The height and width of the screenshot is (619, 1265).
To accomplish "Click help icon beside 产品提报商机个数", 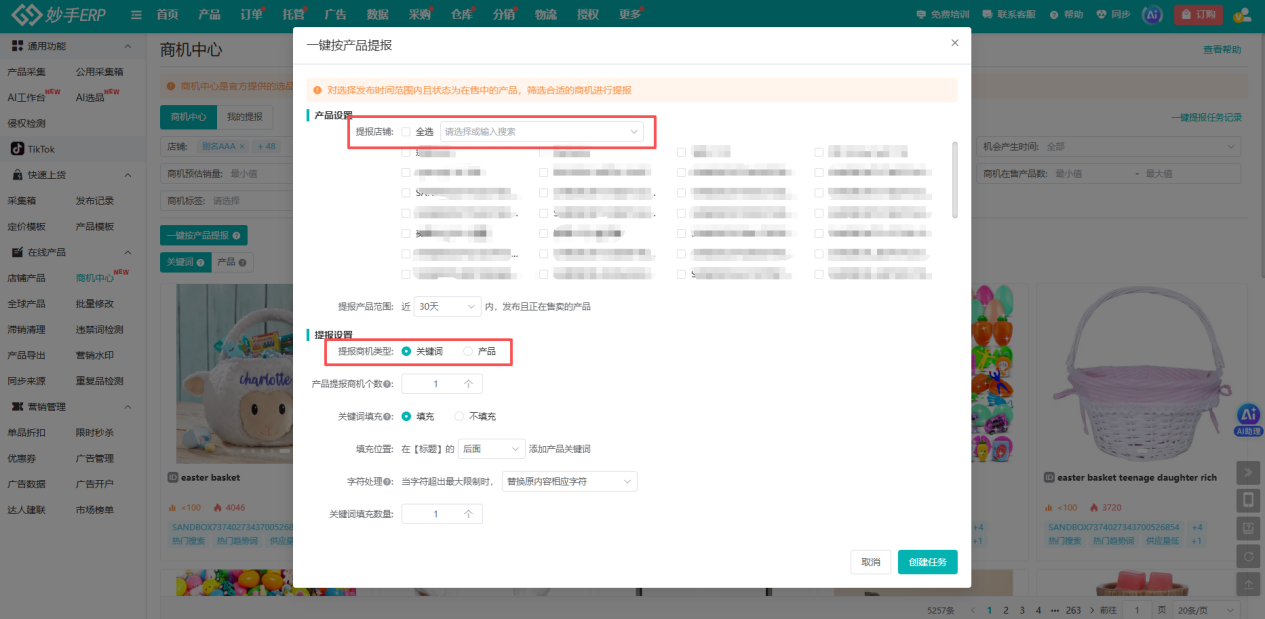I will (x=388, y=384).
